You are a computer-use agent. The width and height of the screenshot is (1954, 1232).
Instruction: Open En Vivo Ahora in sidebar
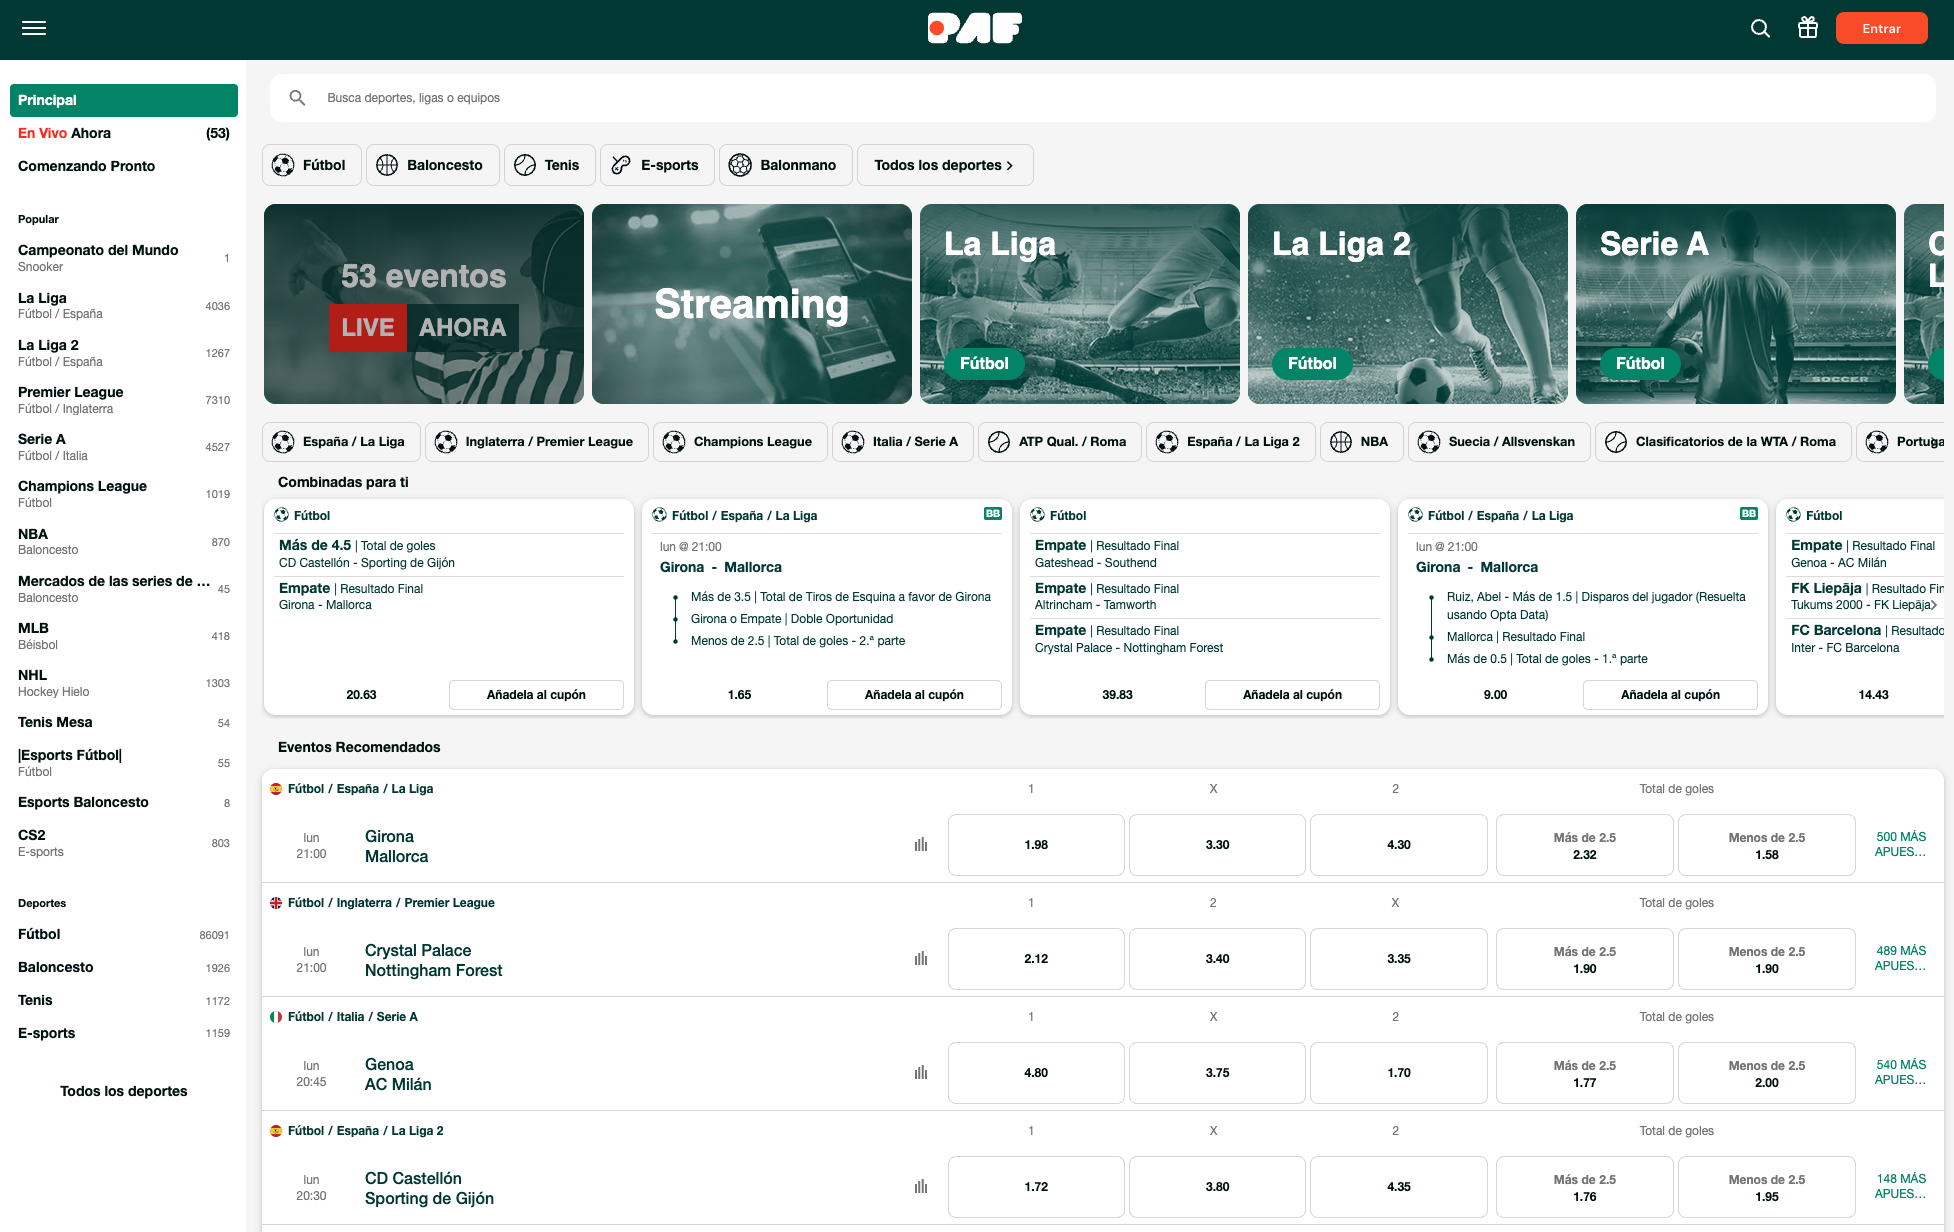click(124, 133)
